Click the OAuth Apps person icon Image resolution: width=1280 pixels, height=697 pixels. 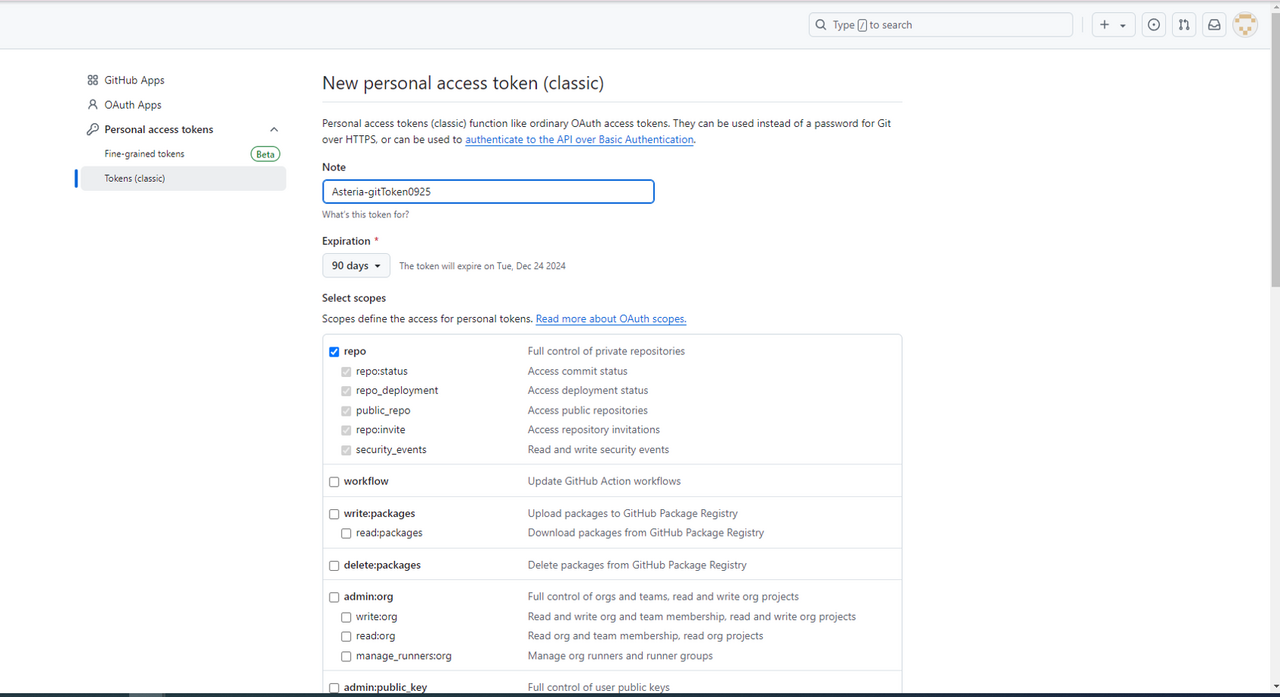tap(93, 105)
